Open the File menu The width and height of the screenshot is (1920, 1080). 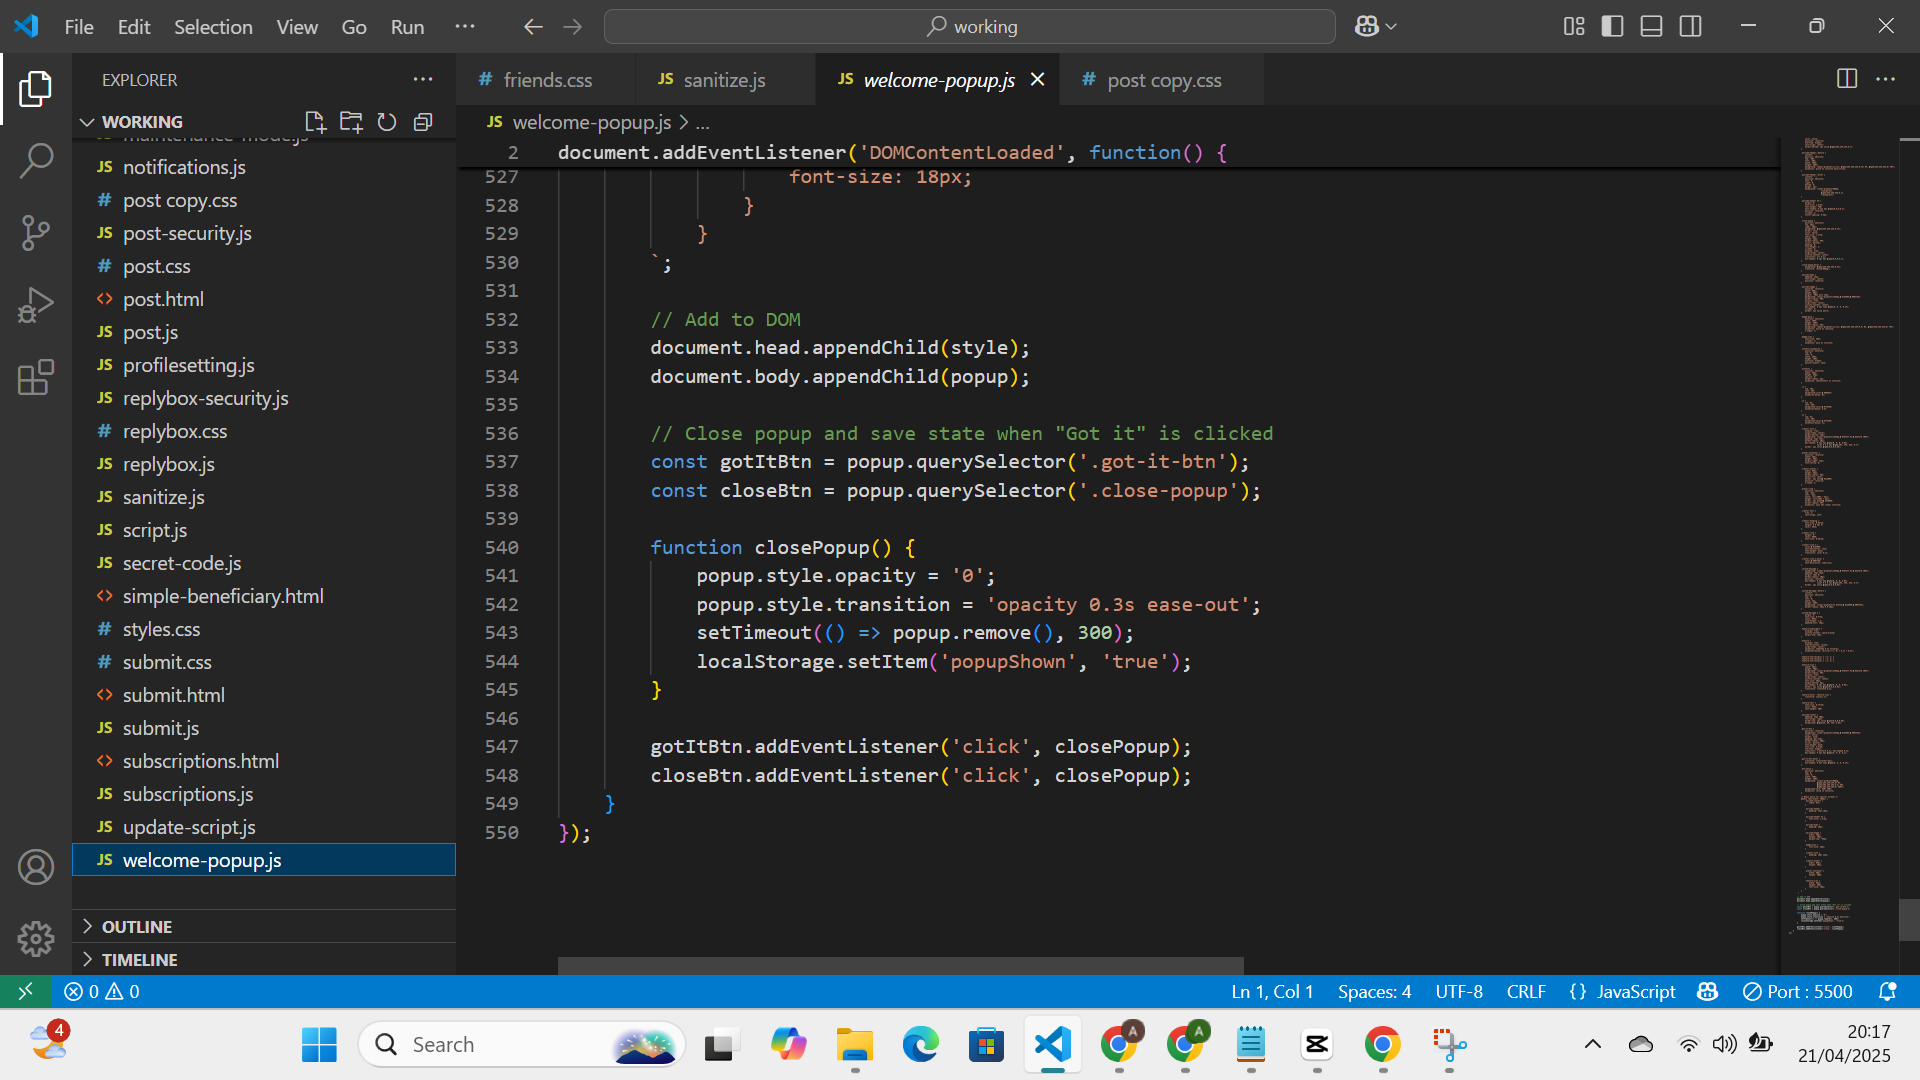pos(79,27)
